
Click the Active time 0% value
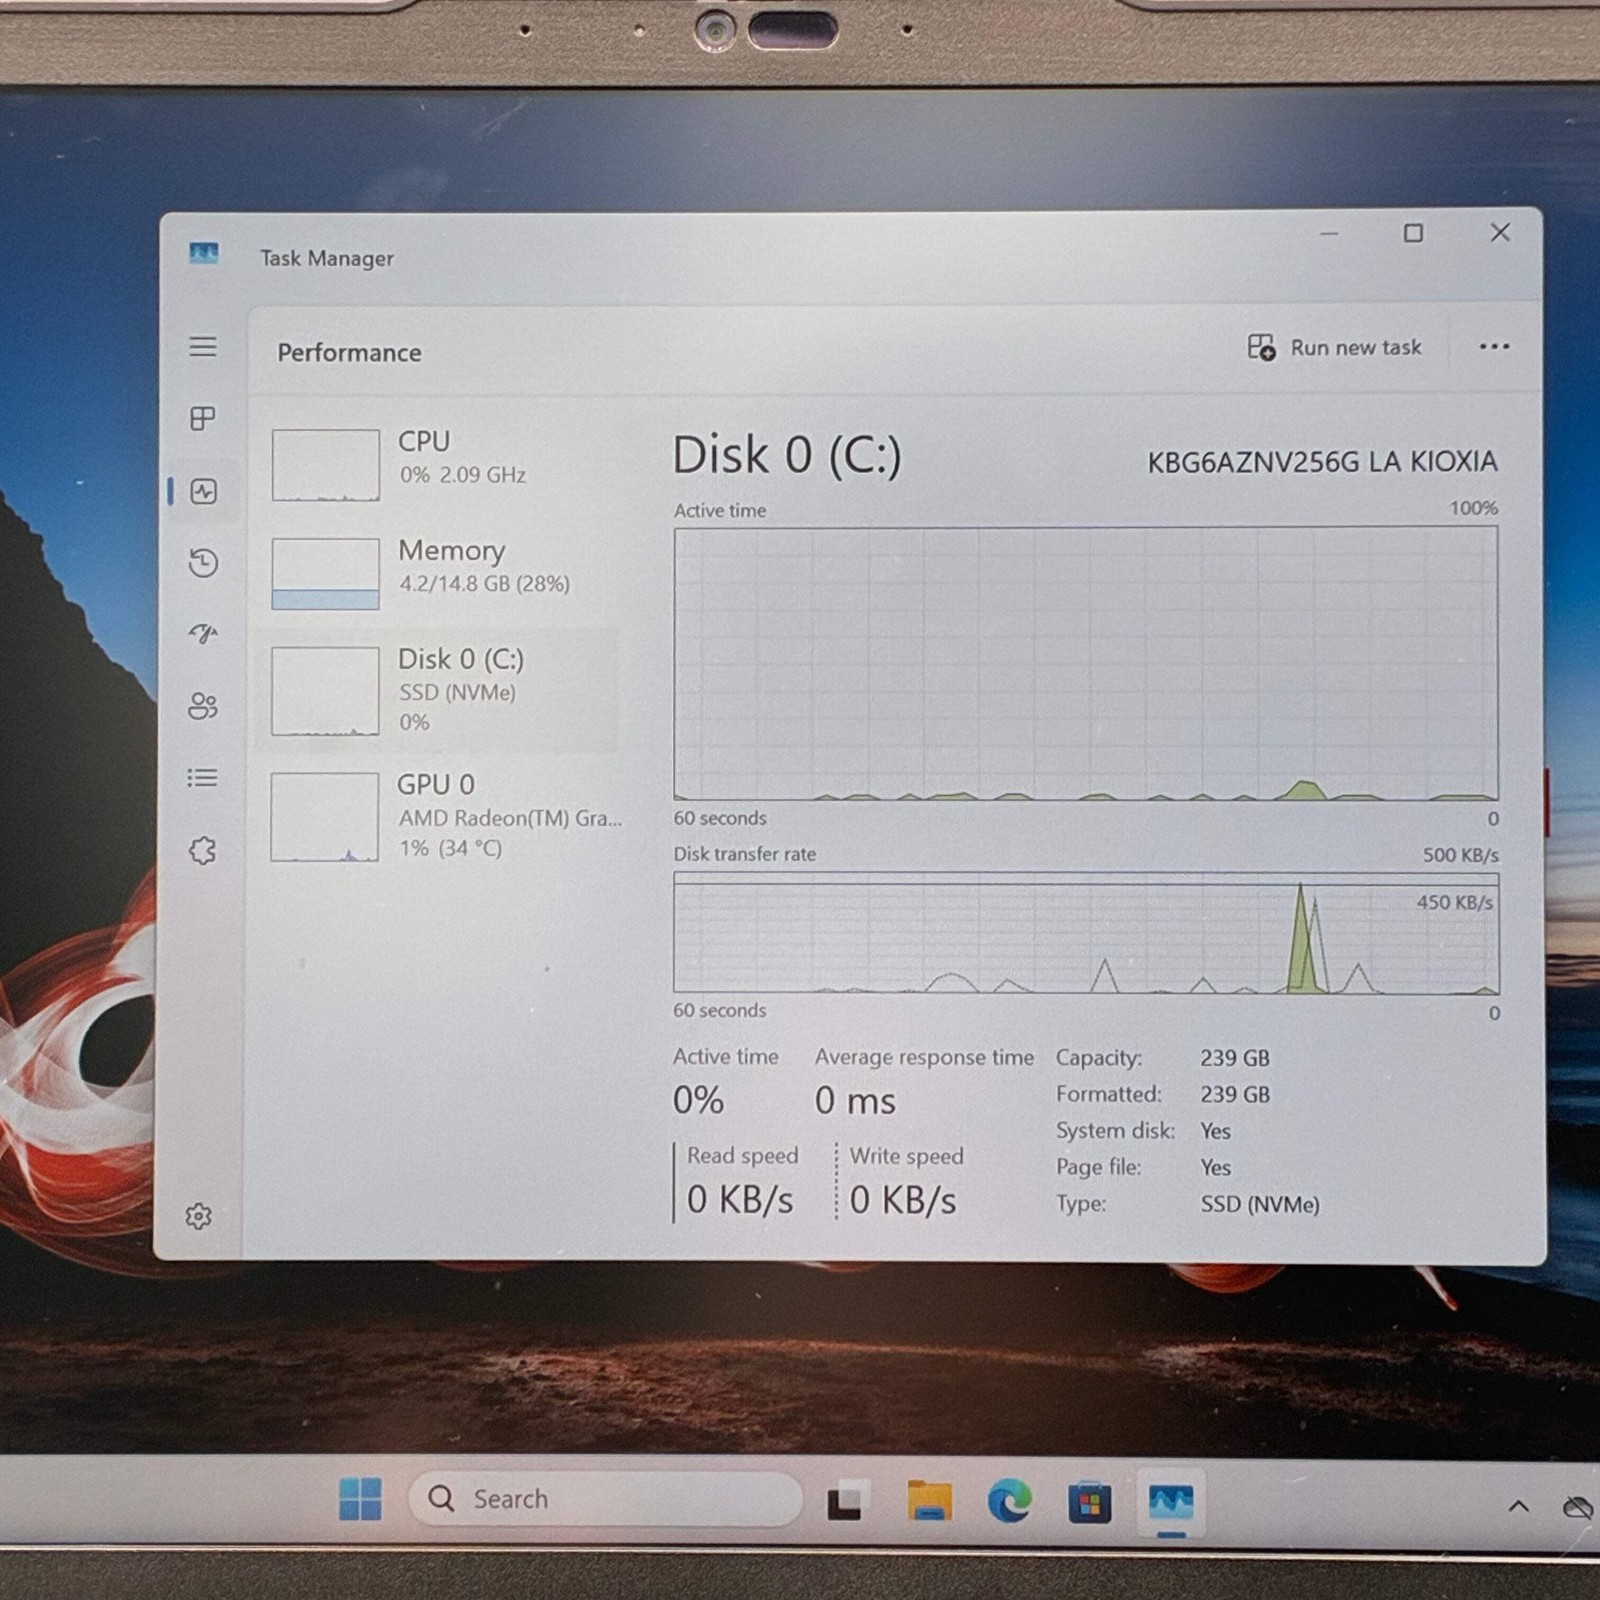pyautogui.click(x=698, y=1100)
